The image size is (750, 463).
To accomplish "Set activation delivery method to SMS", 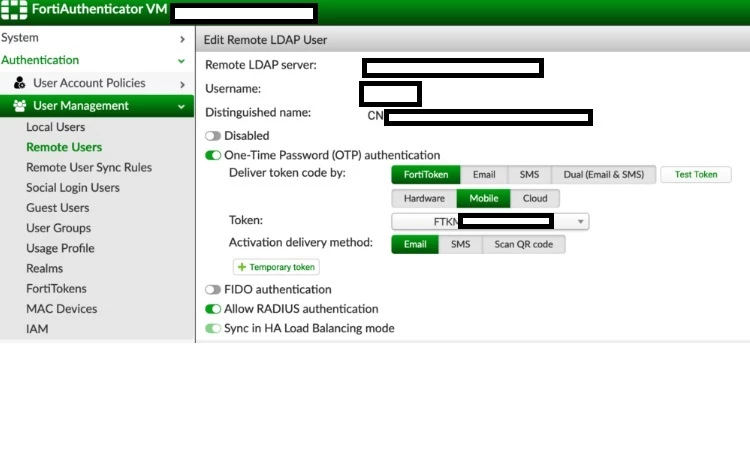I will pos(461,244).
